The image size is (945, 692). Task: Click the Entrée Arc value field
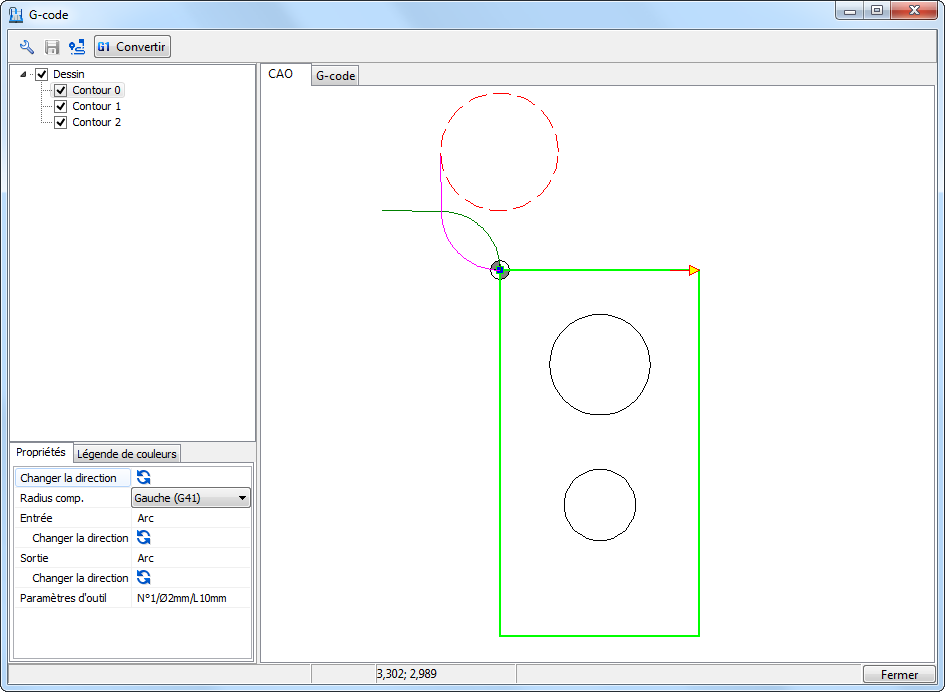pyautogui.click(x=190, y=518)
